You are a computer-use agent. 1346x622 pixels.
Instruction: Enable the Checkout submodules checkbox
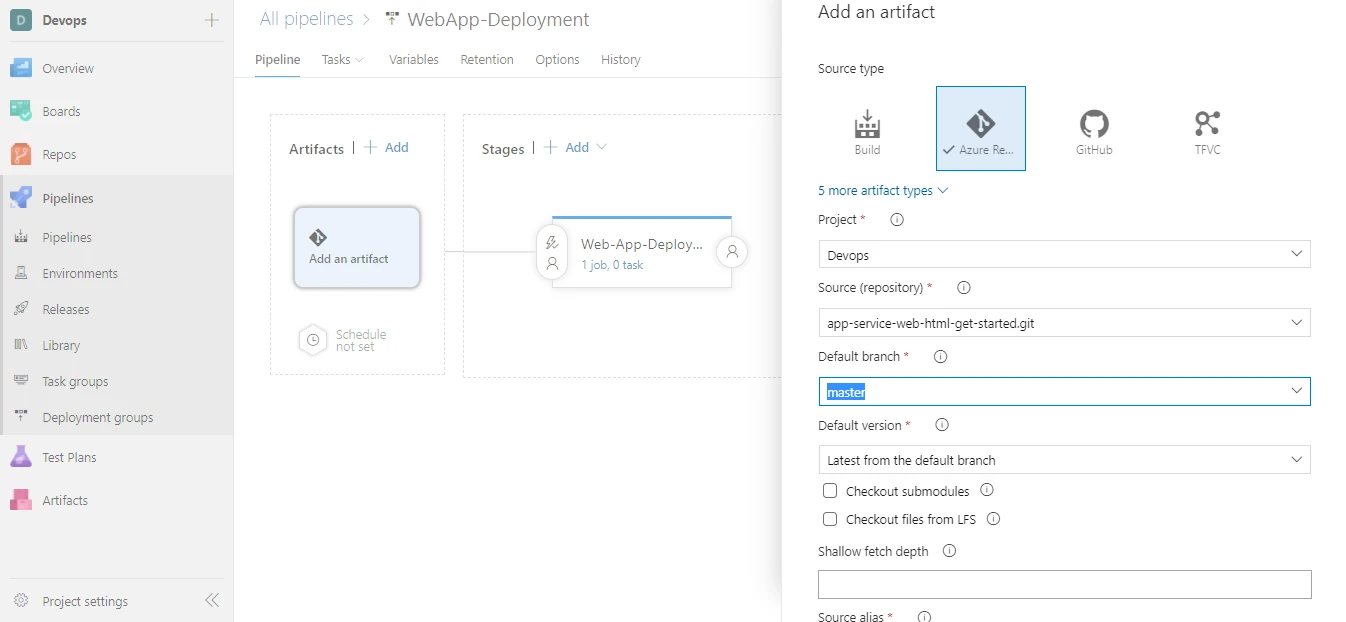829,490
